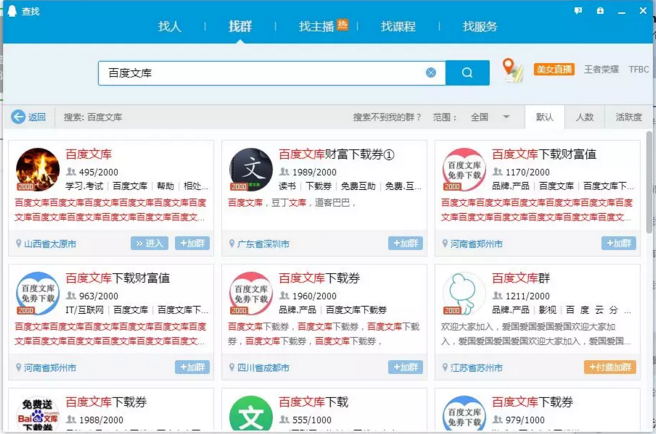The width and height of the screenshot is (656, 434).
Task: Click the 江苏省苏州市 location text
Action: [x=477, y=367]
